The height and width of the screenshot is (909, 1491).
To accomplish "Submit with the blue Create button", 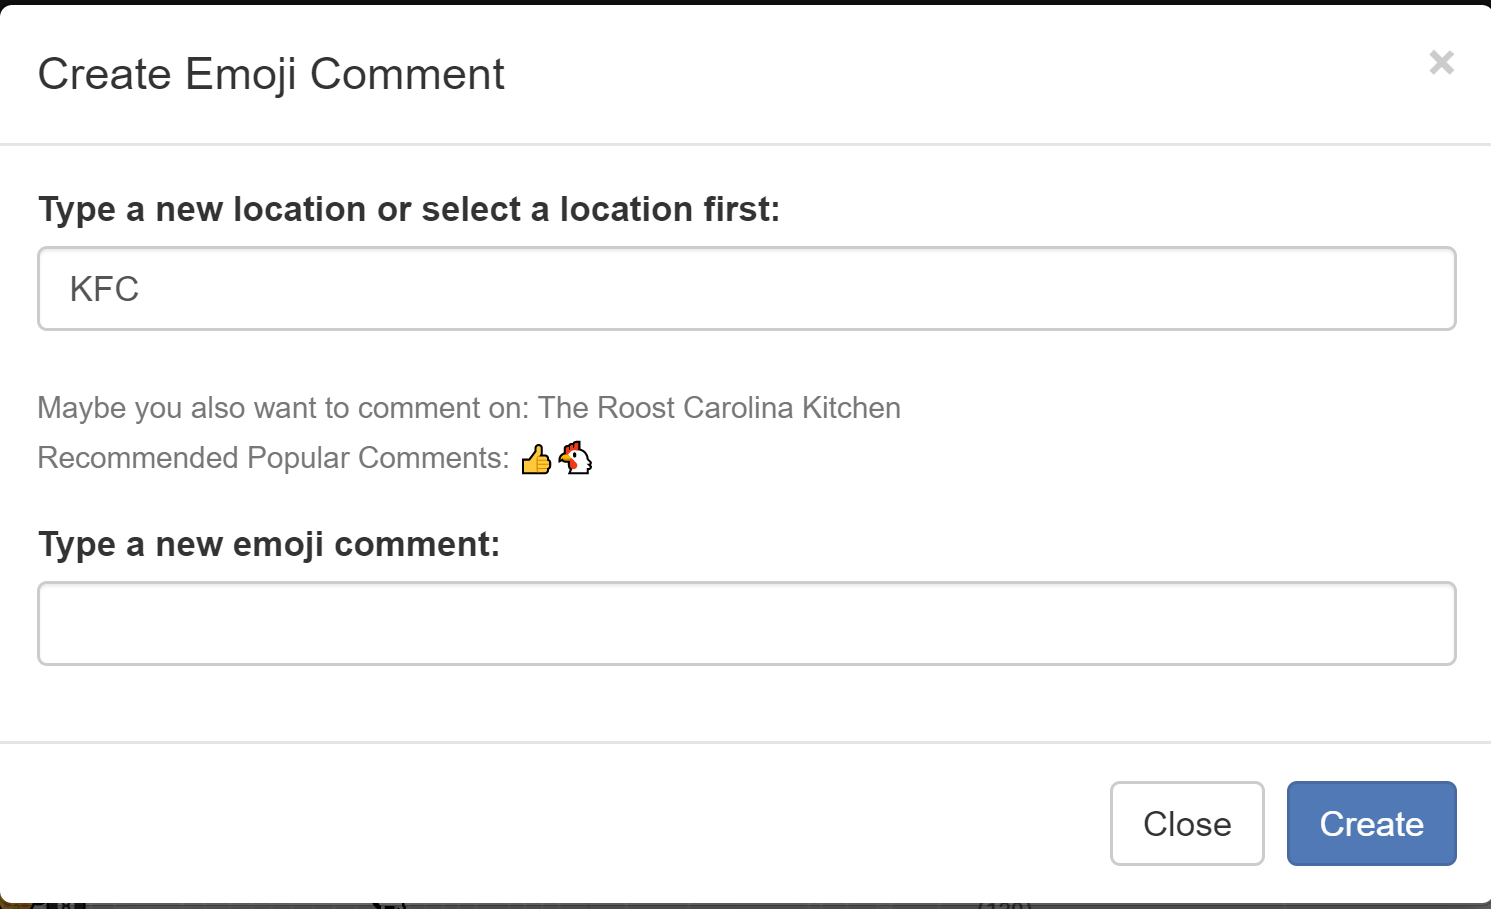I will point(1371,823).
